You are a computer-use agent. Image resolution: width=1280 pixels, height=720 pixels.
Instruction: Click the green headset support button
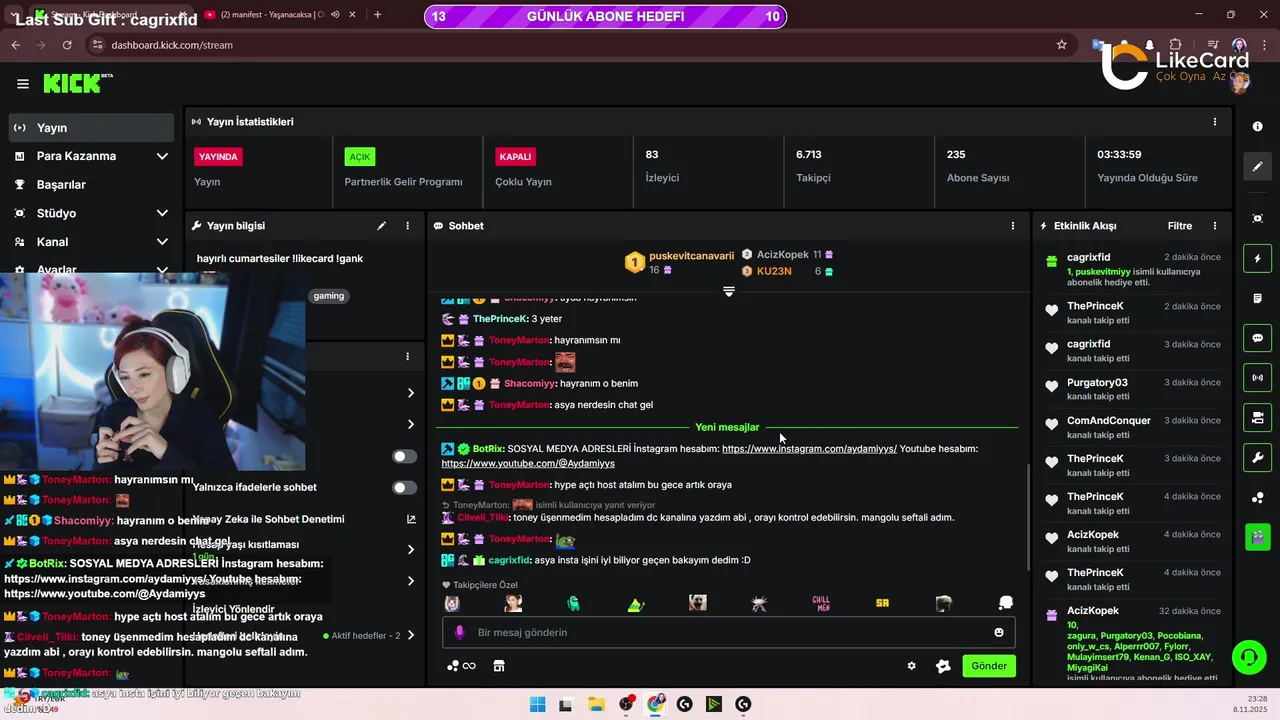point(1249,658)
